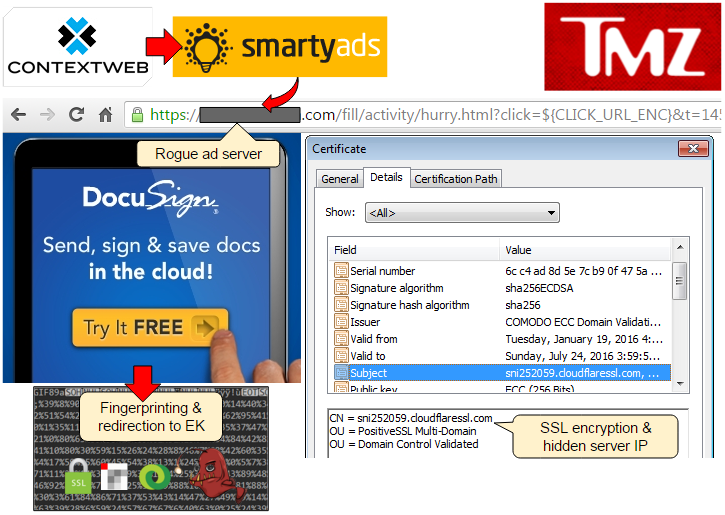
Task: Select the Details certificate tab
Action: pos(387,178)
